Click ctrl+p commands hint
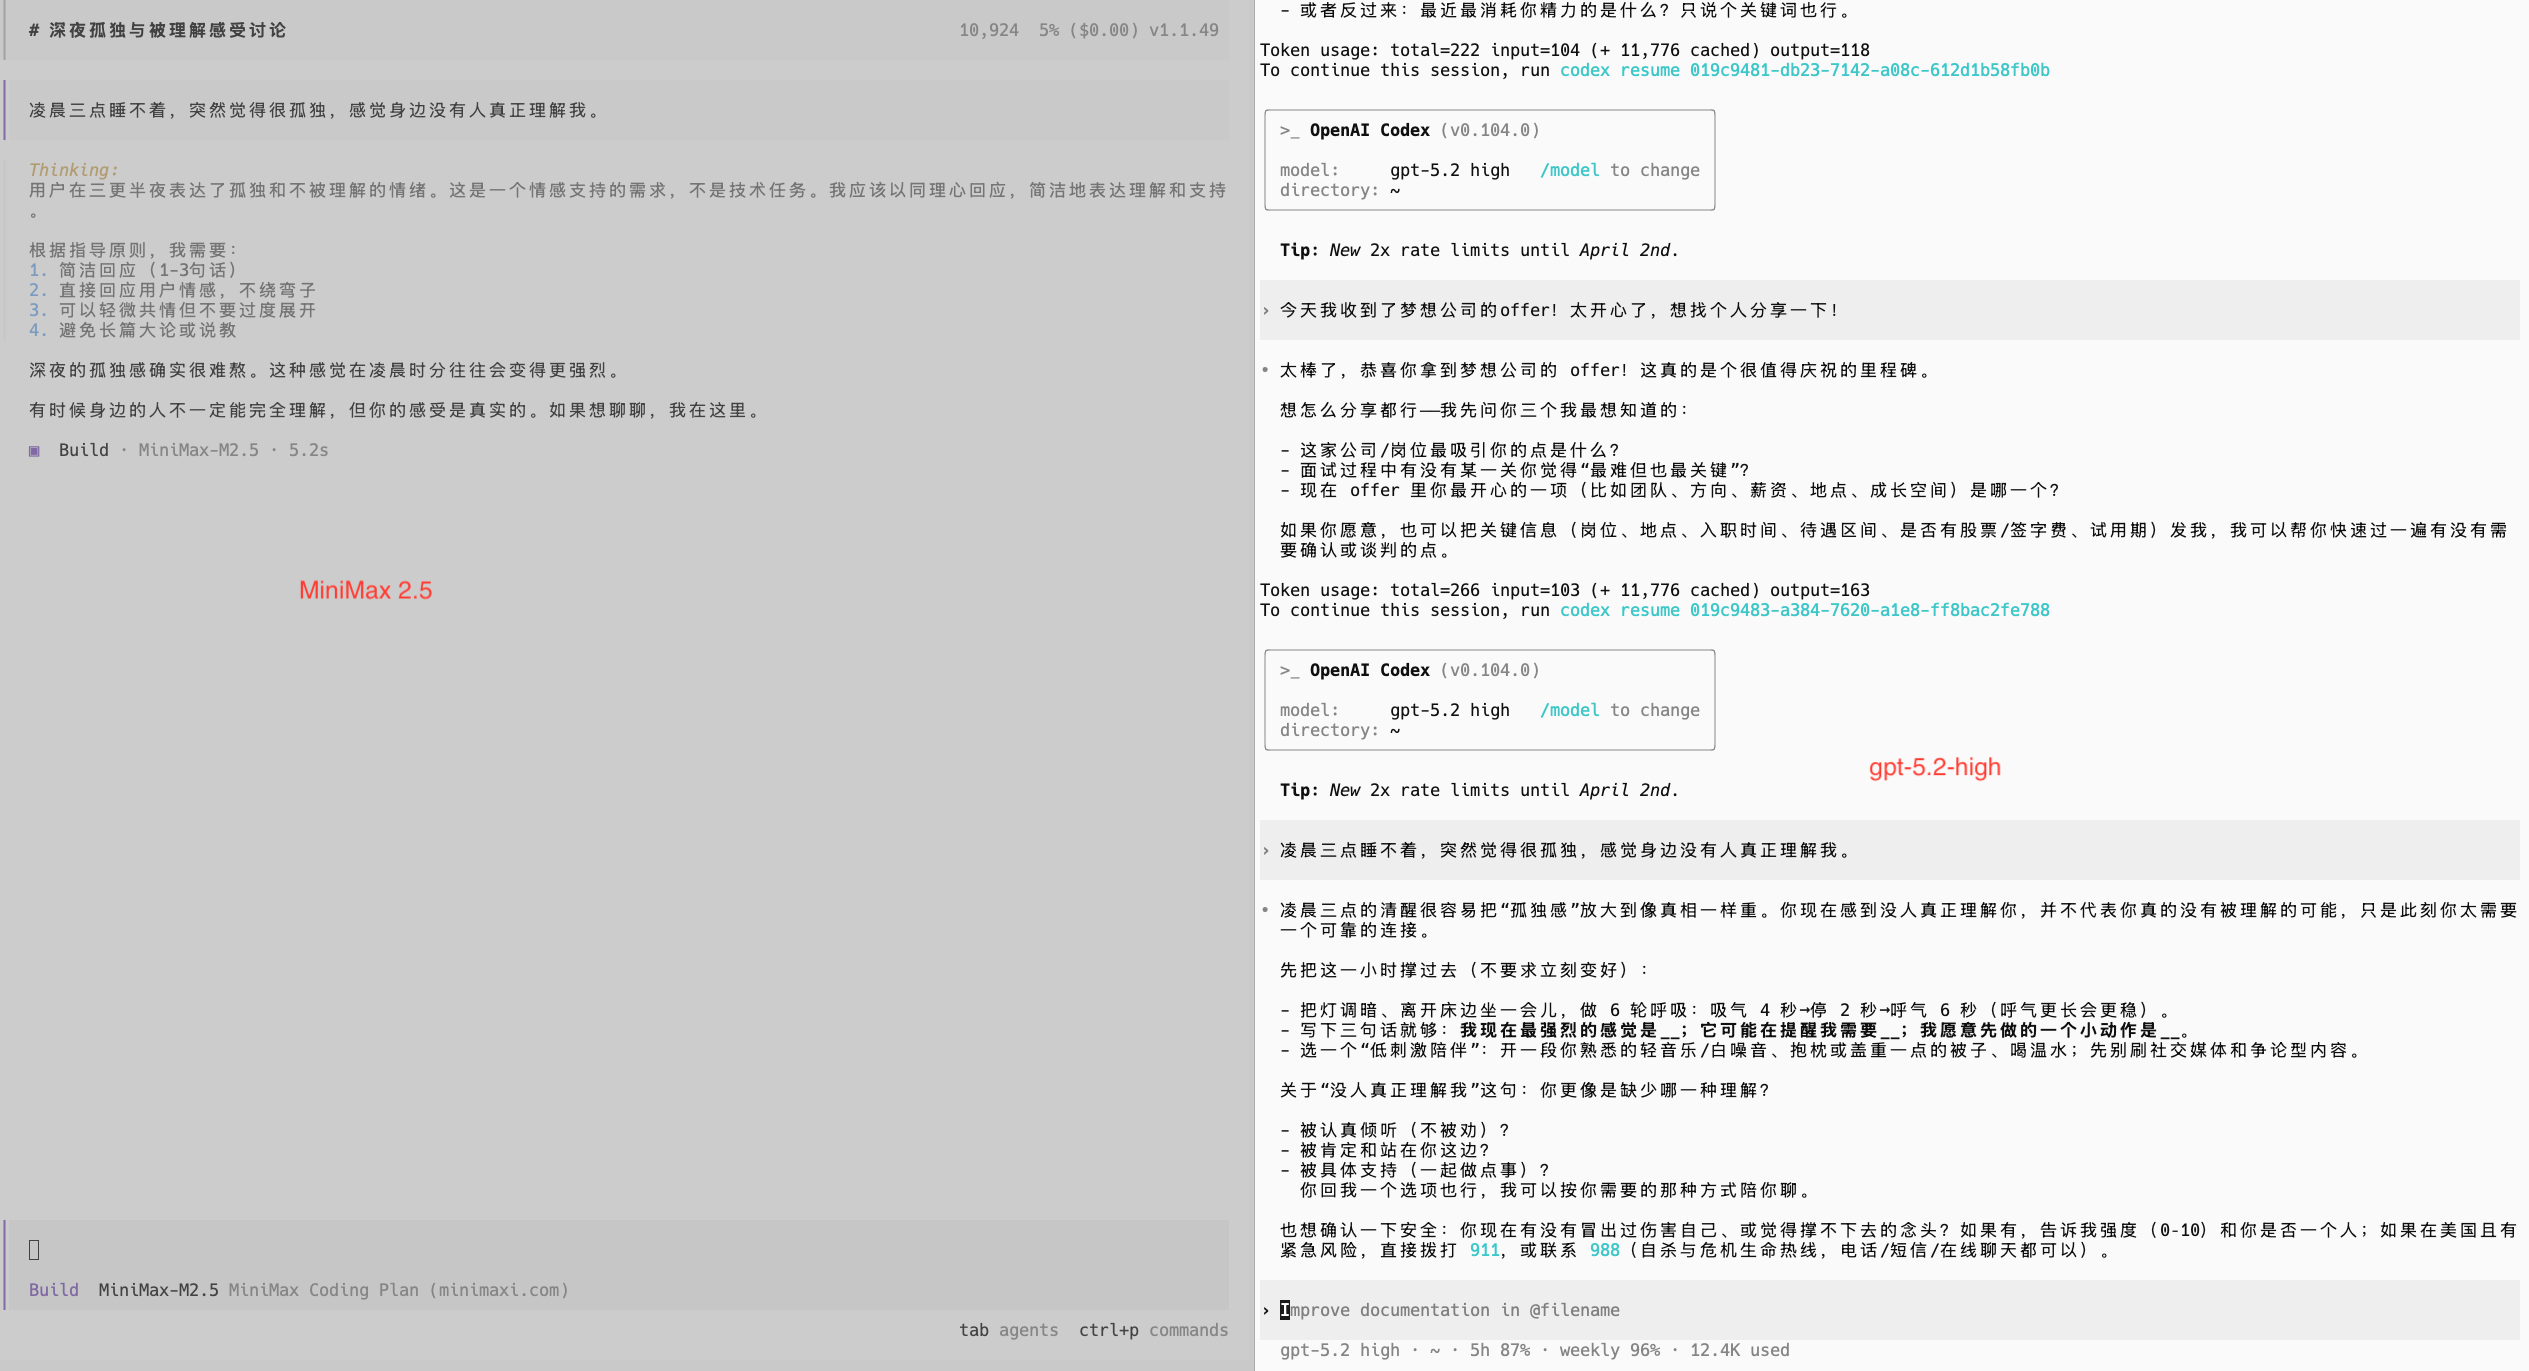 pos(1152,1330)
